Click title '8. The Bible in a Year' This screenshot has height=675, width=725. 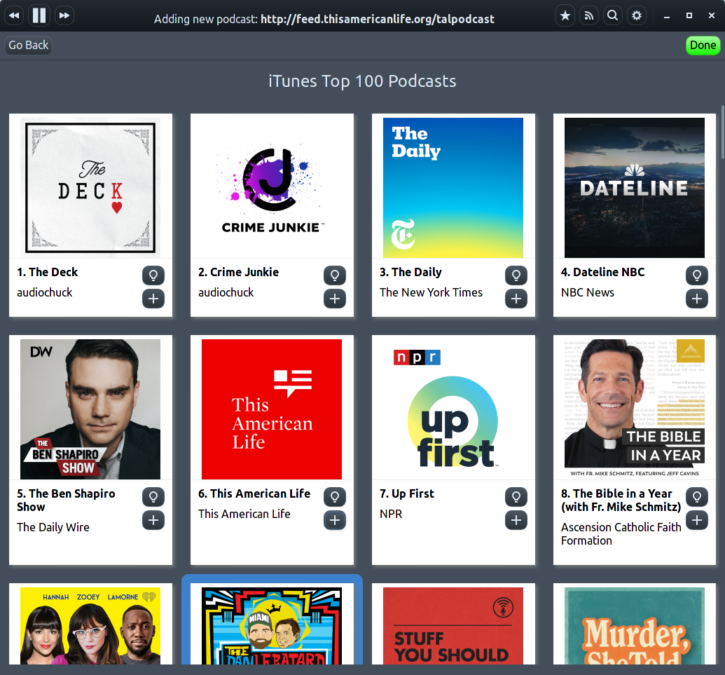point(621,500)
